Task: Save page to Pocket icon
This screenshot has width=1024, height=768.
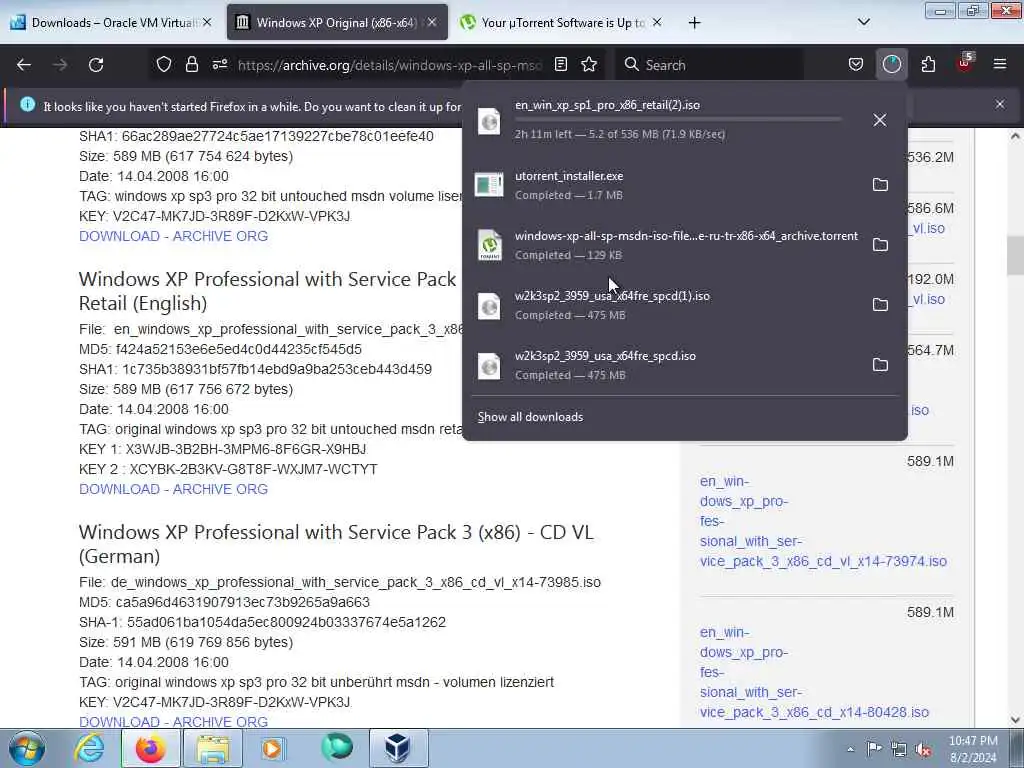Action: [x=856, y=65]
